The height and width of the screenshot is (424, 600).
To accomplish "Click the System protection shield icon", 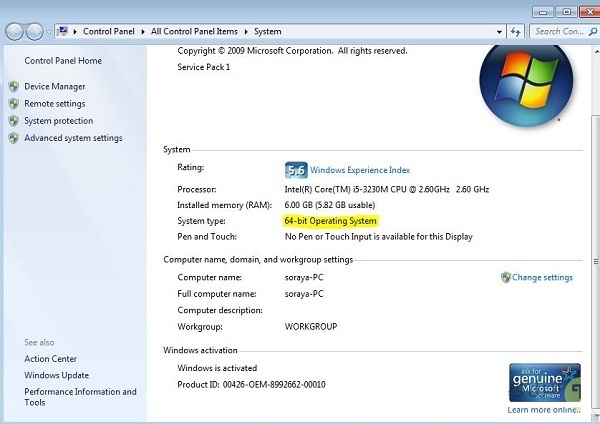I will (14, 121).
